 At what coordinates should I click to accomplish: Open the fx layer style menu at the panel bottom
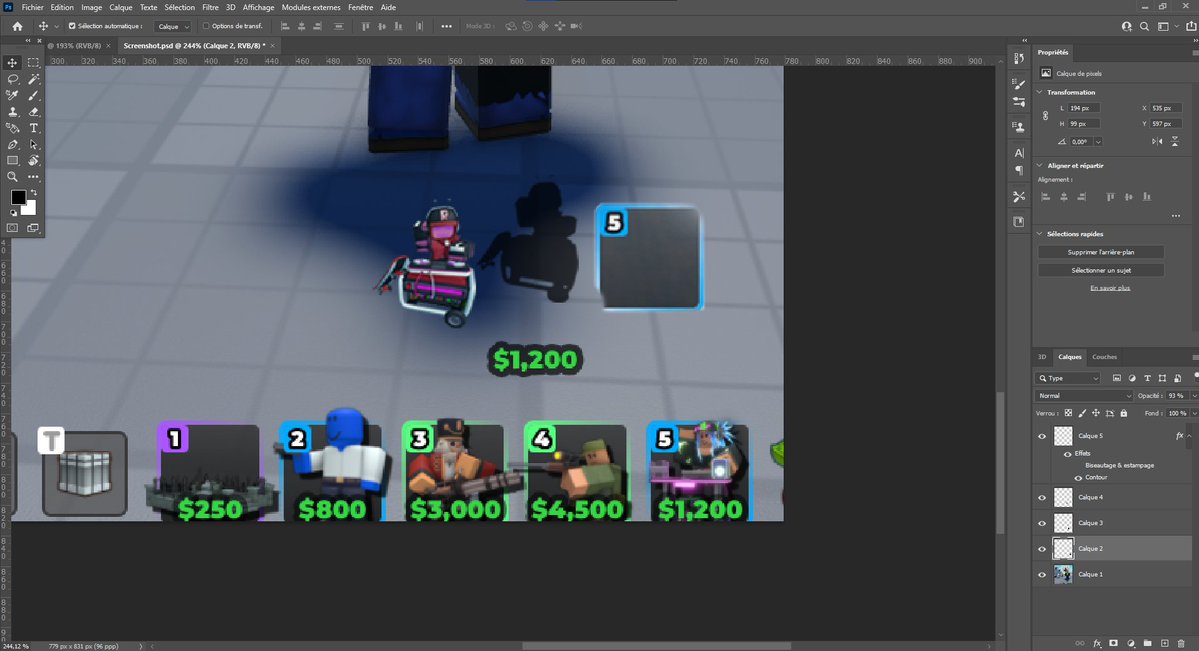(1097, 644)
